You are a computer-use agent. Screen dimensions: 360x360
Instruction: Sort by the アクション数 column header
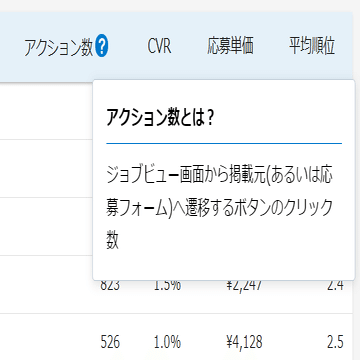pyautogui.click(x=59, y=48)
